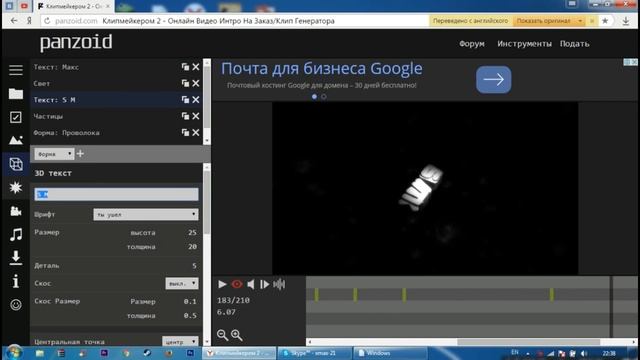This screenshot has height=360, width=640.
Task: Reload the panzoid page
Action: pos(47,21)
